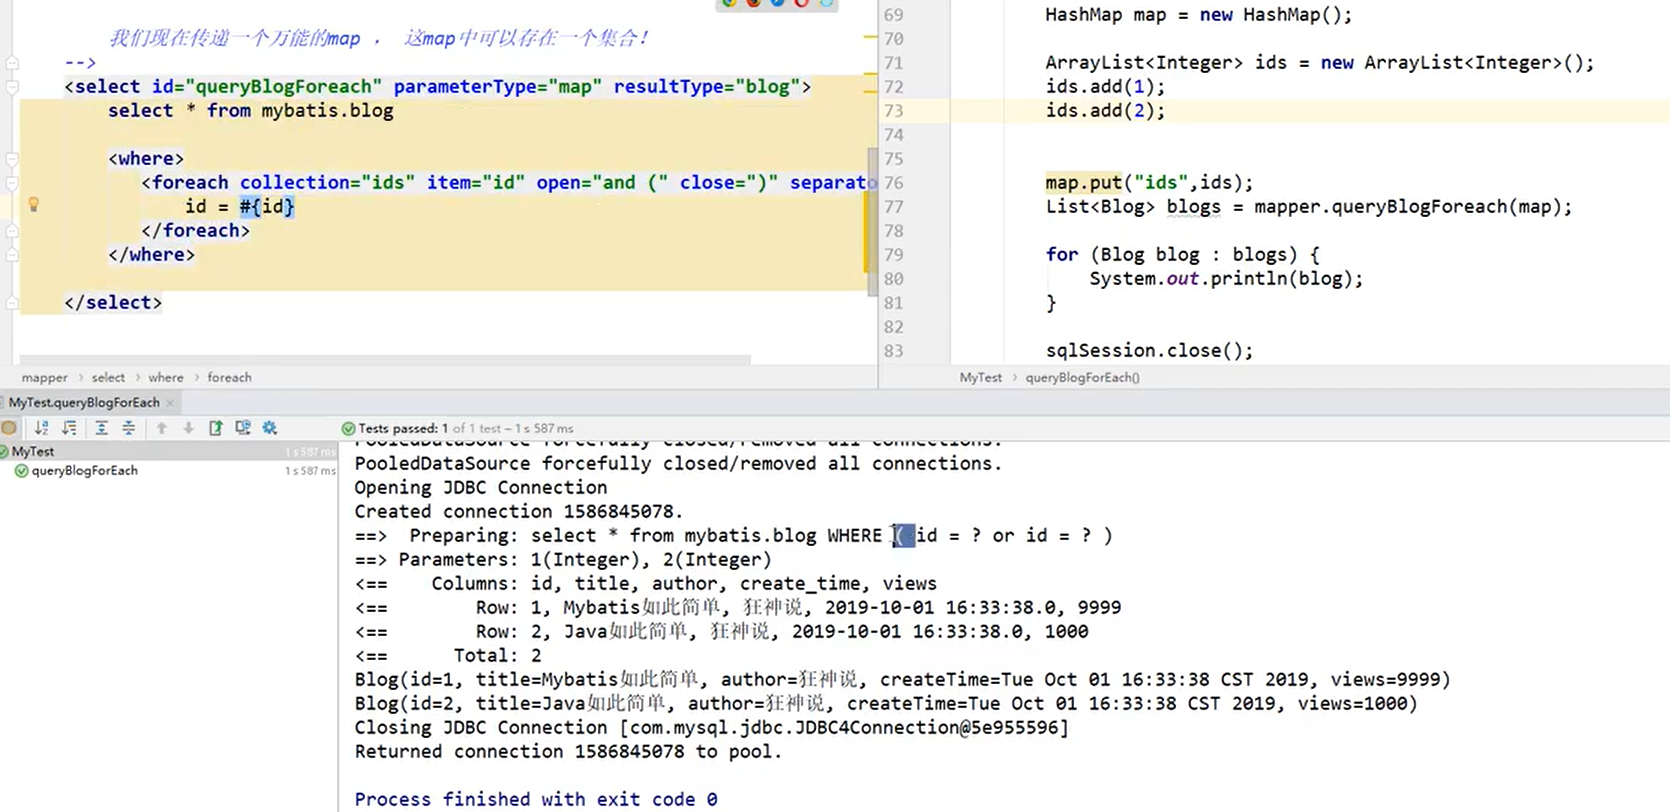1670x812 pixels.
Task: Collapse the <where> tag fold marker
Action: coord(12,159)
